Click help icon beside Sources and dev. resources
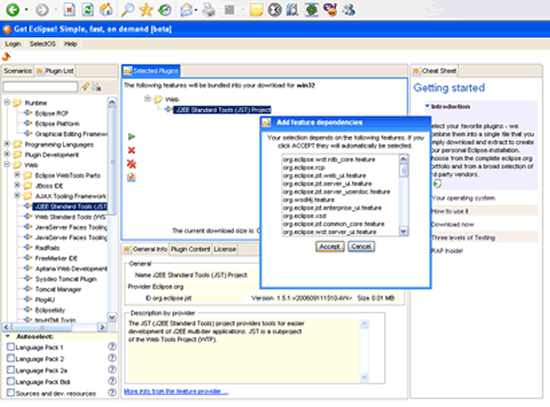 pyautogui.click(x=112, y=393)
